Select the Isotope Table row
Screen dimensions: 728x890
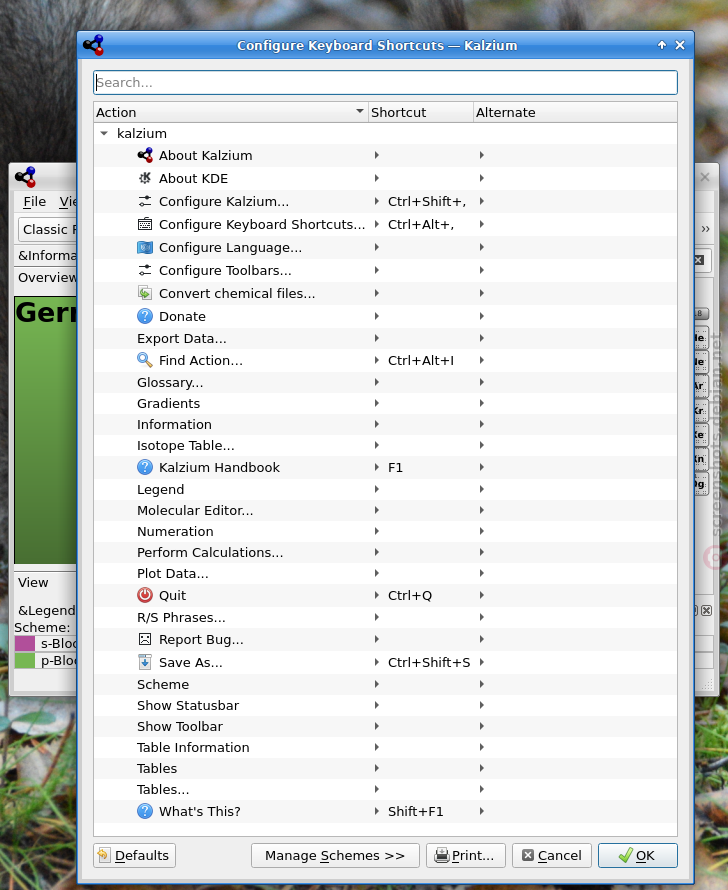(x=385, y=446)
